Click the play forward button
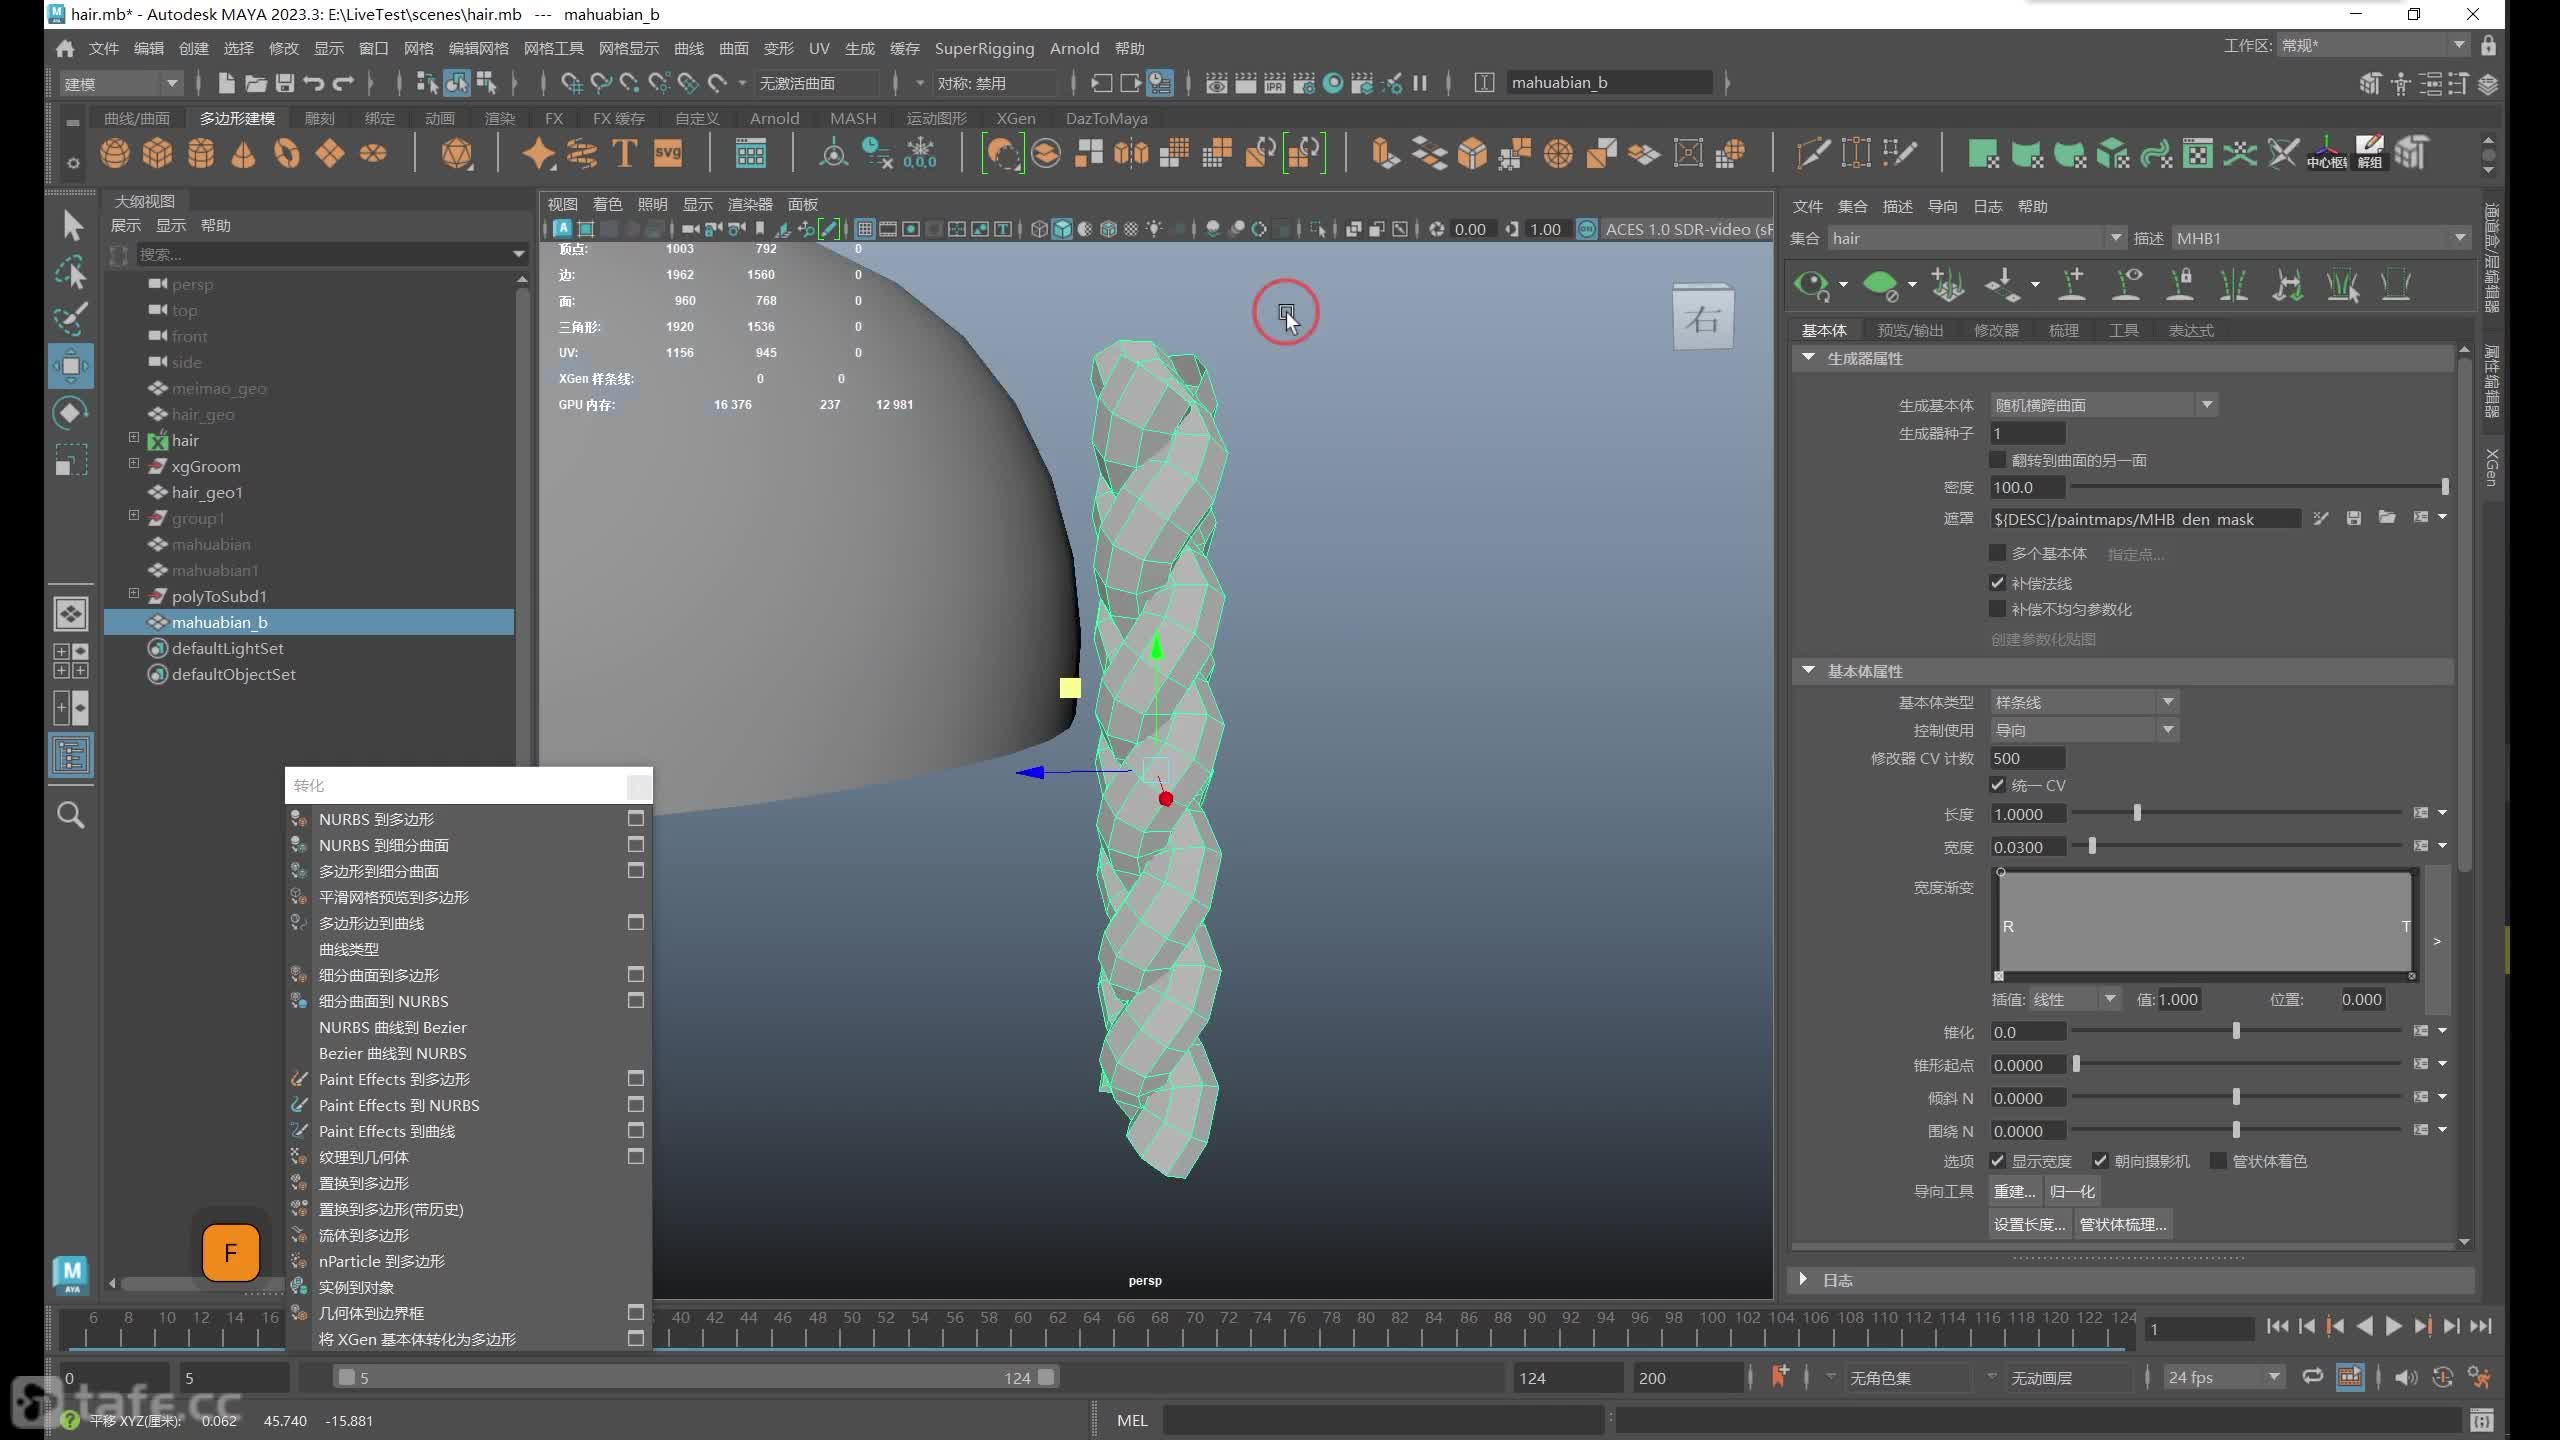 [2393, 1326]
